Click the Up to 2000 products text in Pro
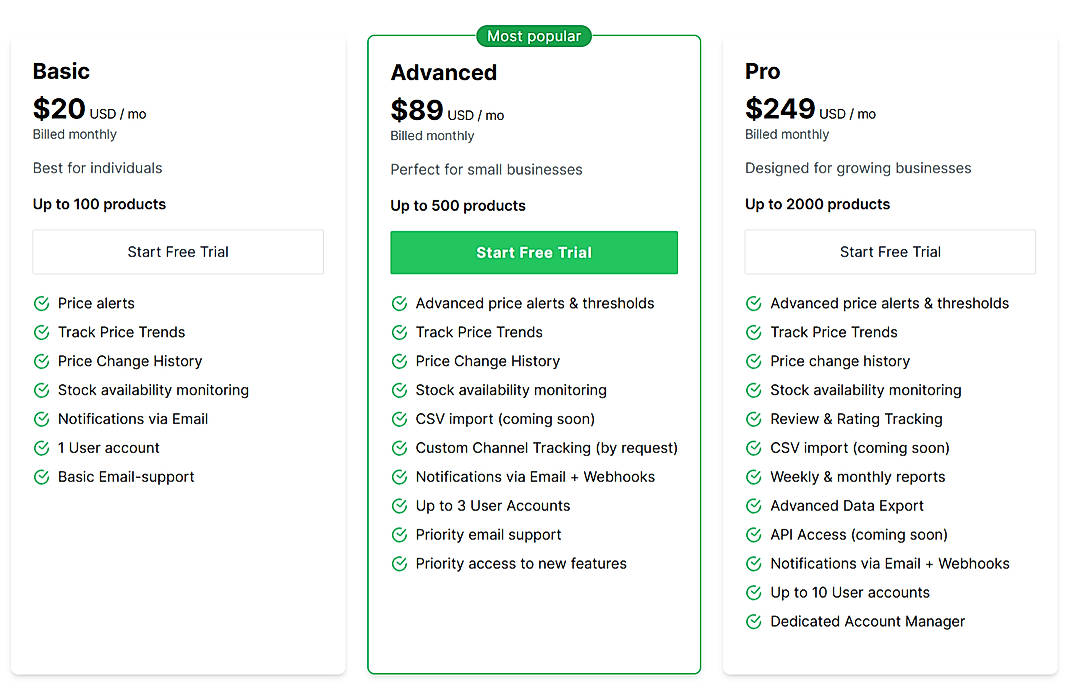 [816, 204]
